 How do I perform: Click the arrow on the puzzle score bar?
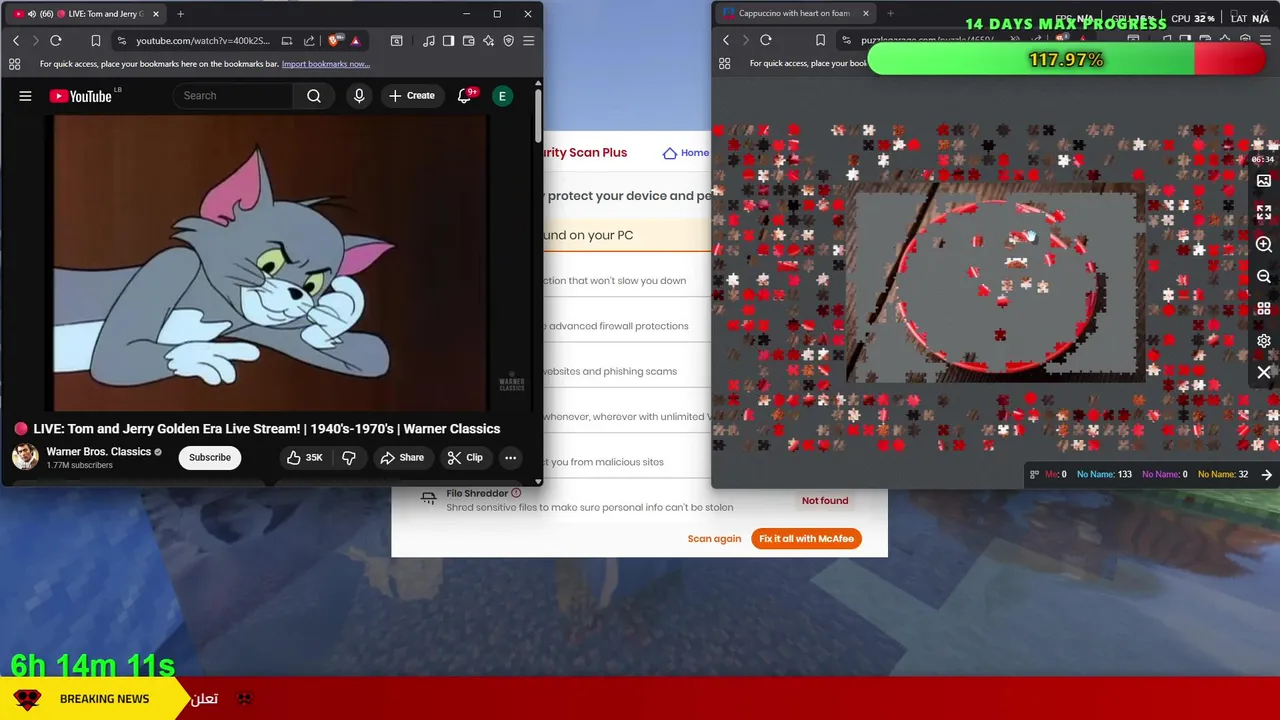(x=1267, y=475)
